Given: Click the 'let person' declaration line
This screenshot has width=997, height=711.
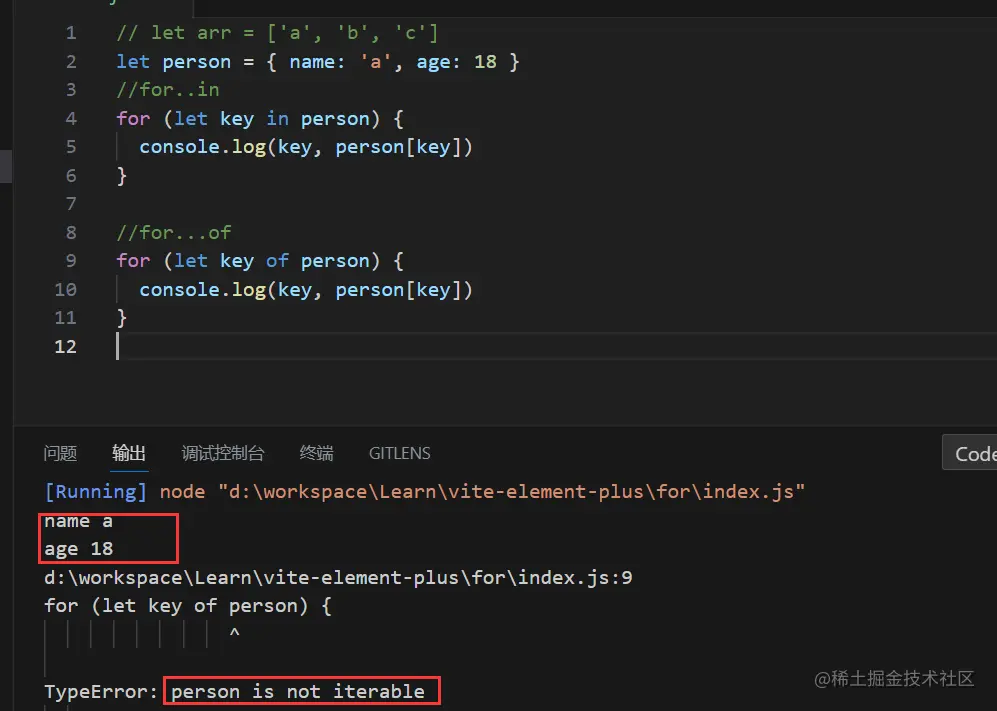Looking at the screenshot, I should [318, 62].
